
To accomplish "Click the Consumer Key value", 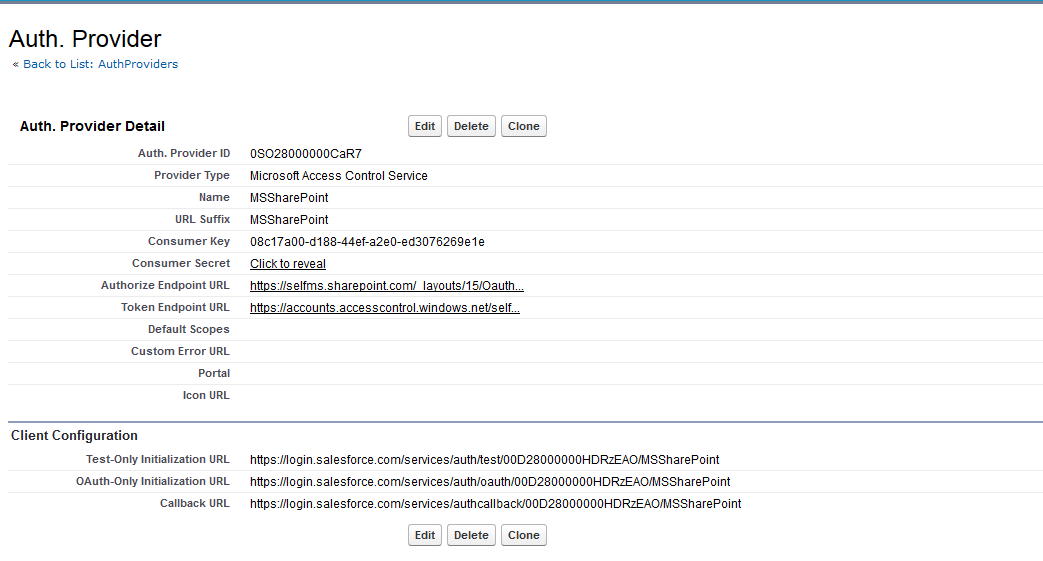I will [367, 242].
